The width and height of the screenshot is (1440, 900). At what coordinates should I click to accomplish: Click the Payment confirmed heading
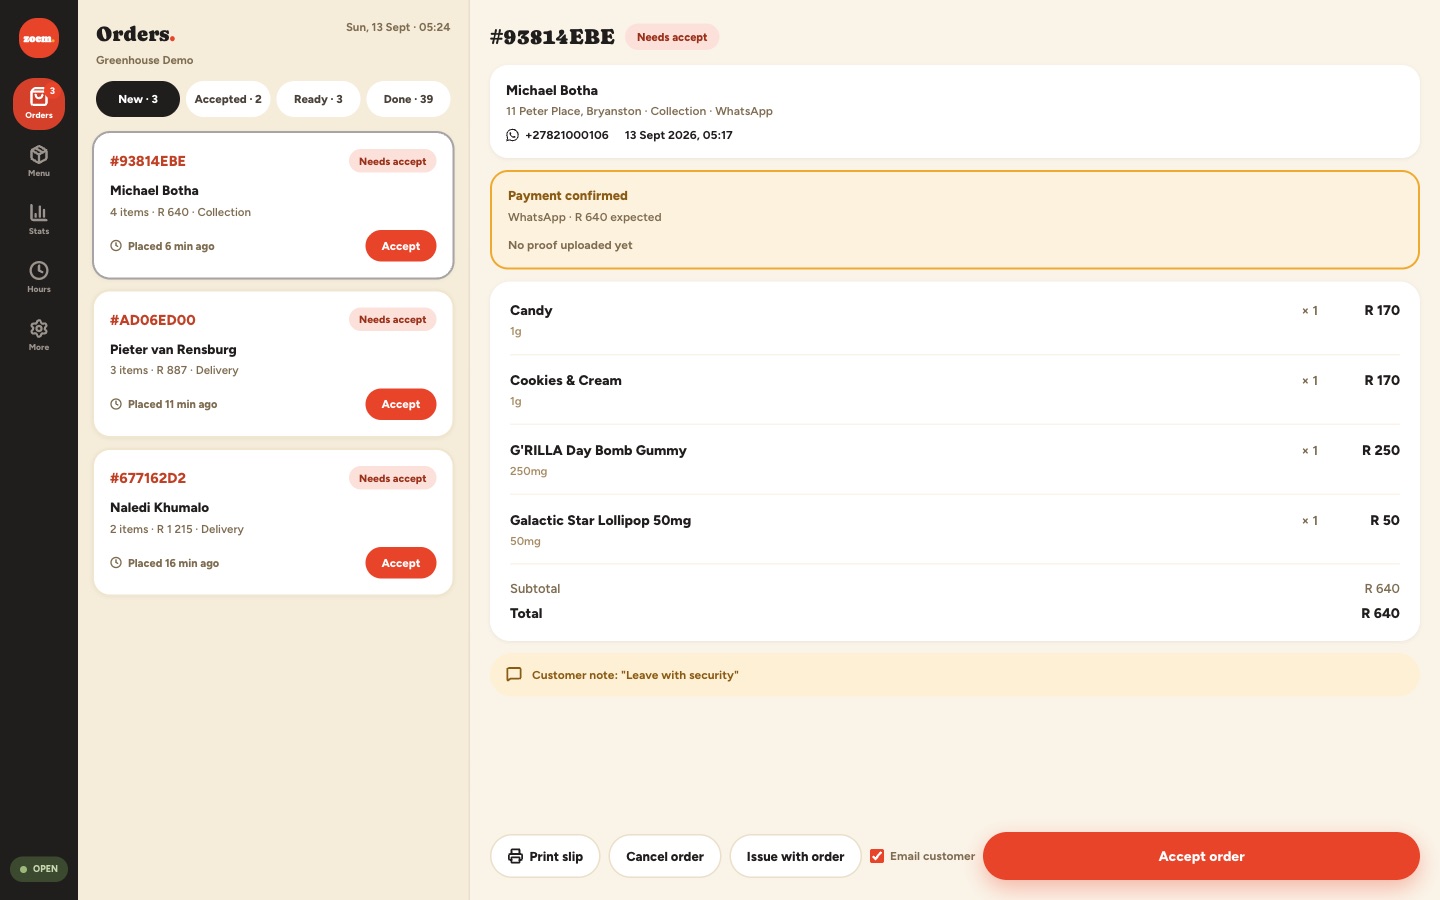click(568, 196)
